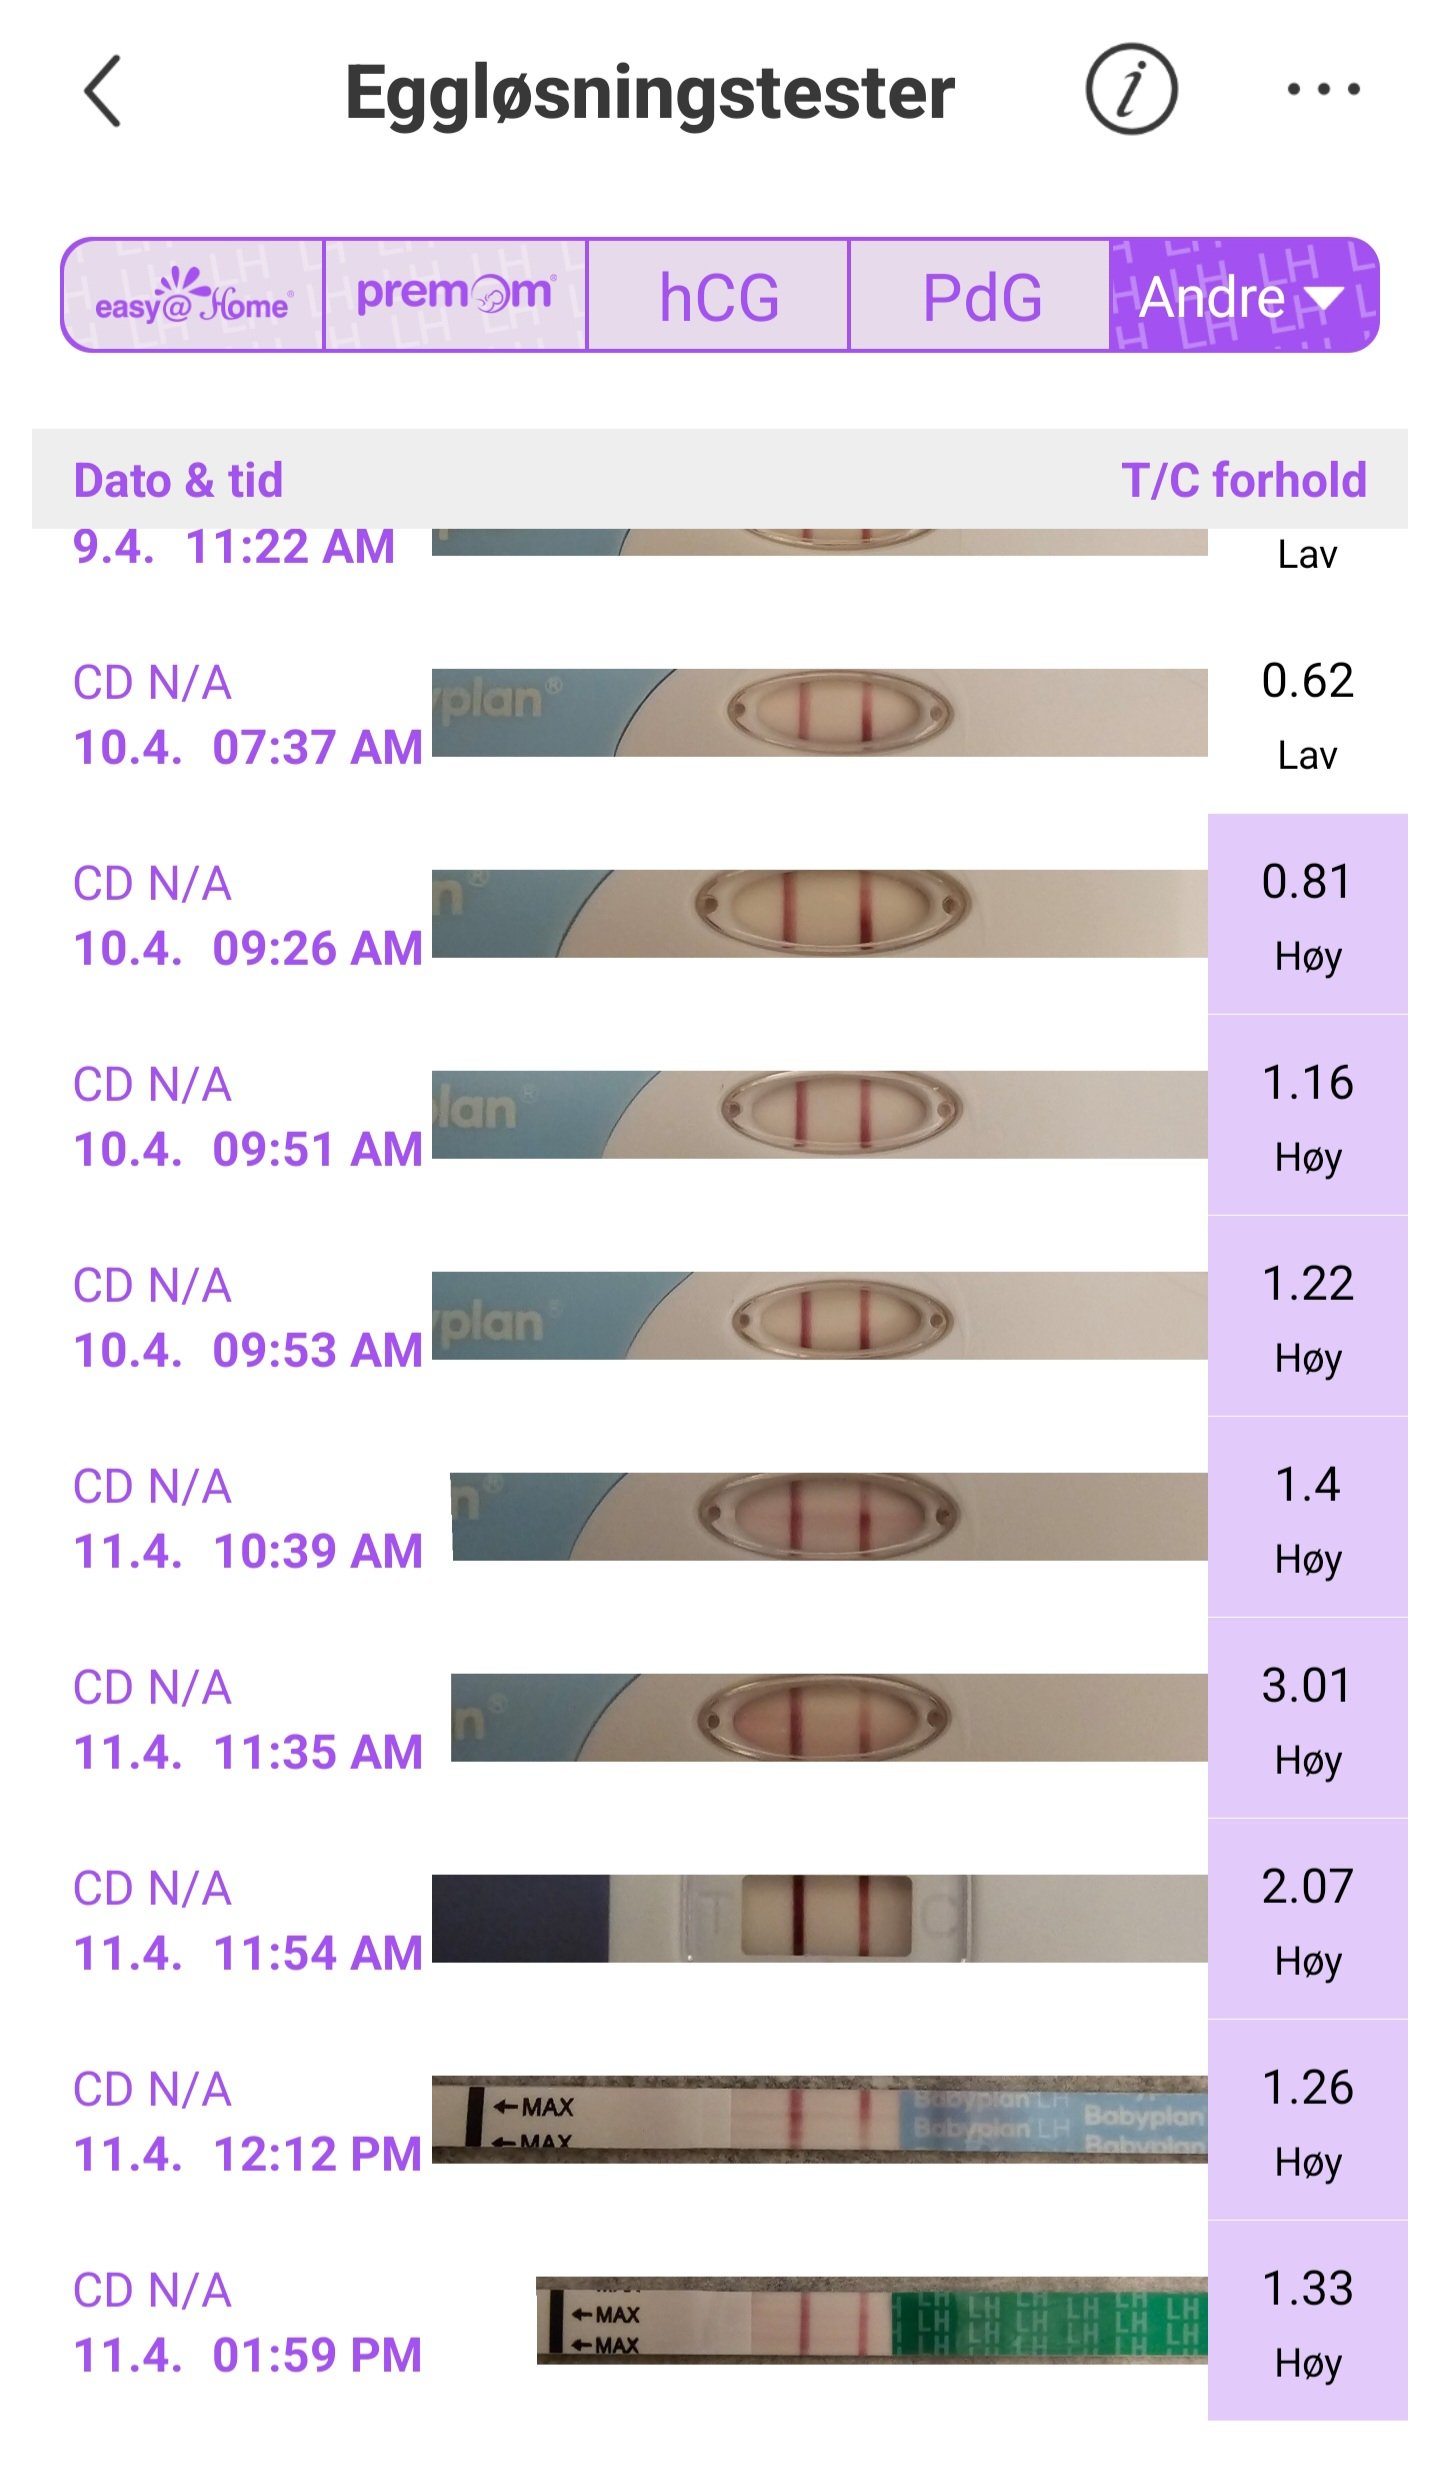View test image from 11.4. 11:54 AM
This screenshot has height=2465, width=1440.
[x=819, y=1917]
